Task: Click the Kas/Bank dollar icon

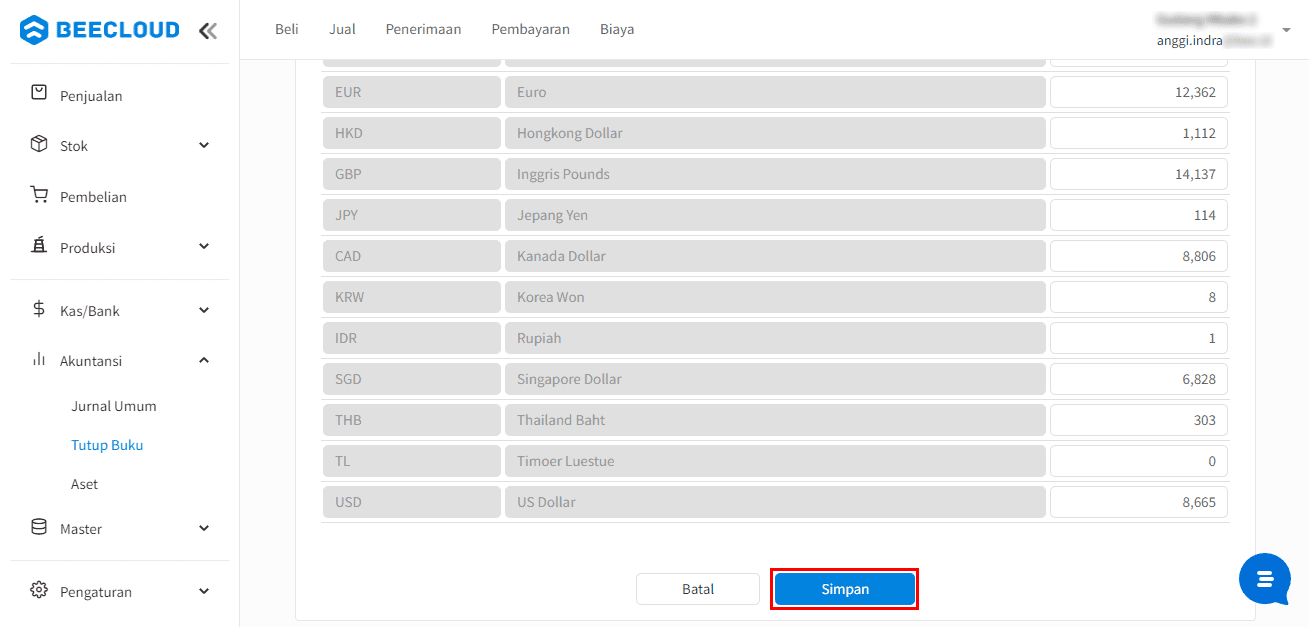Action: tap(39, 309)
